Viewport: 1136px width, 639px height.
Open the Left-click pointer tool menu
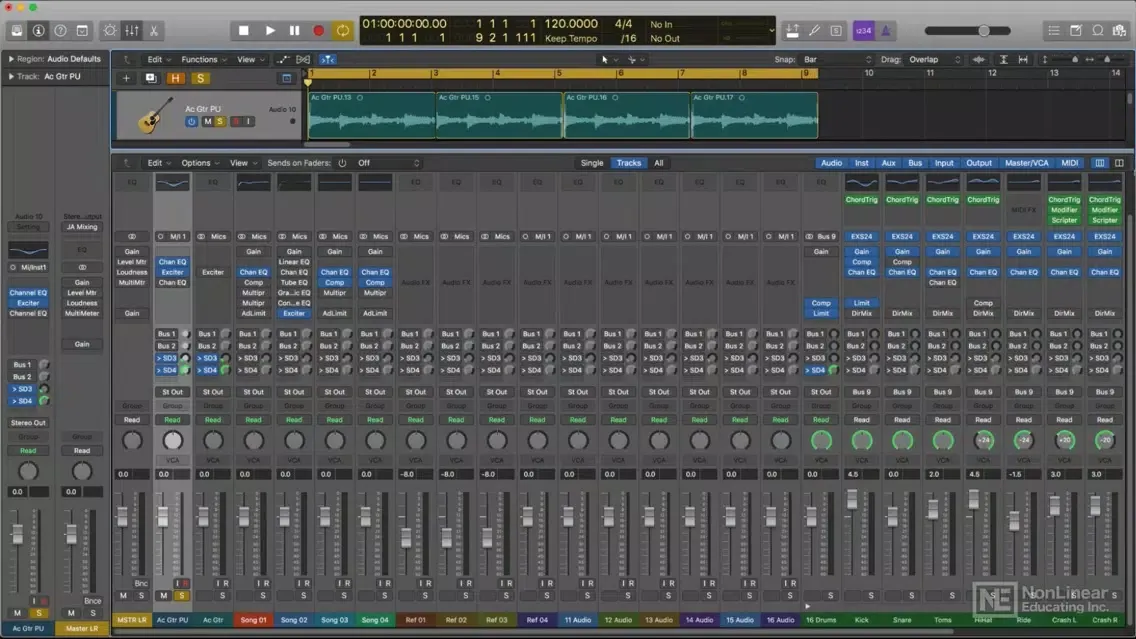[x=609, y=59]
